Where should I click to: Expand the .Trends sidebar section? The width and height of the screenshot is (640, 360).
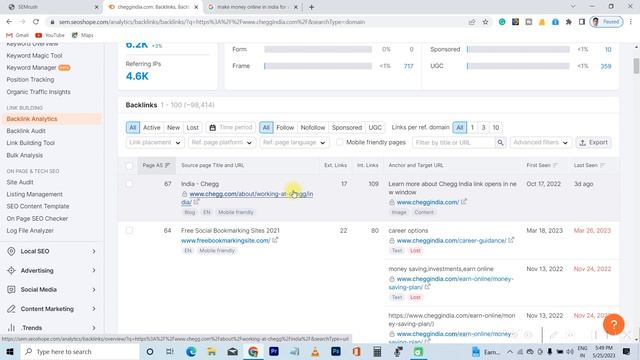click(51, 328)
